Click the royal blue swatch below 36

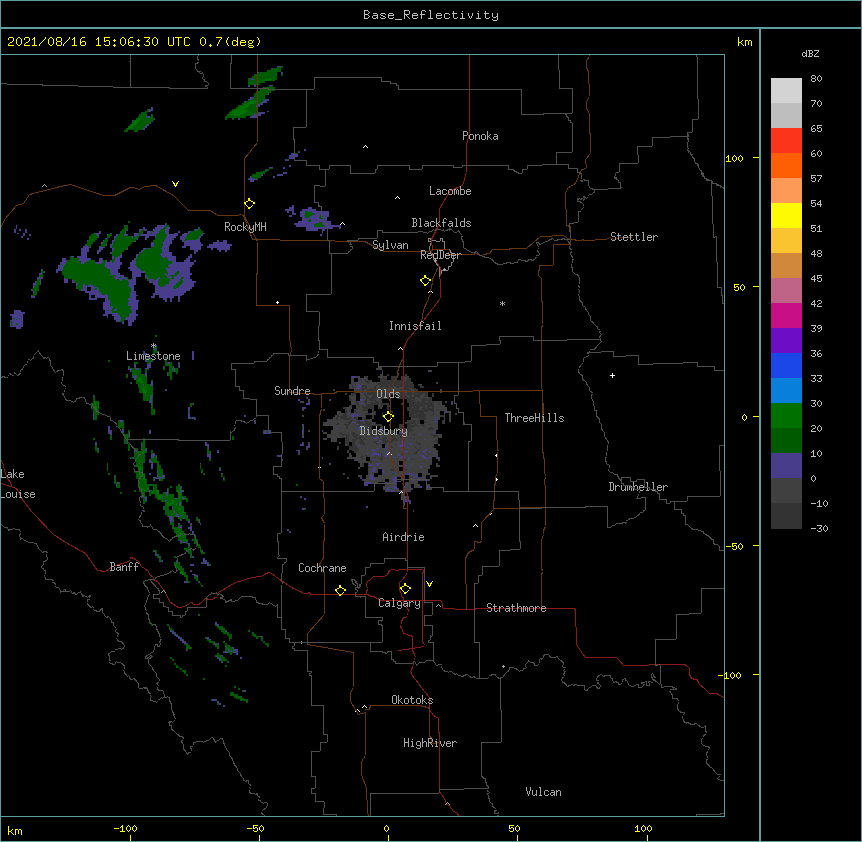[786, 365]
